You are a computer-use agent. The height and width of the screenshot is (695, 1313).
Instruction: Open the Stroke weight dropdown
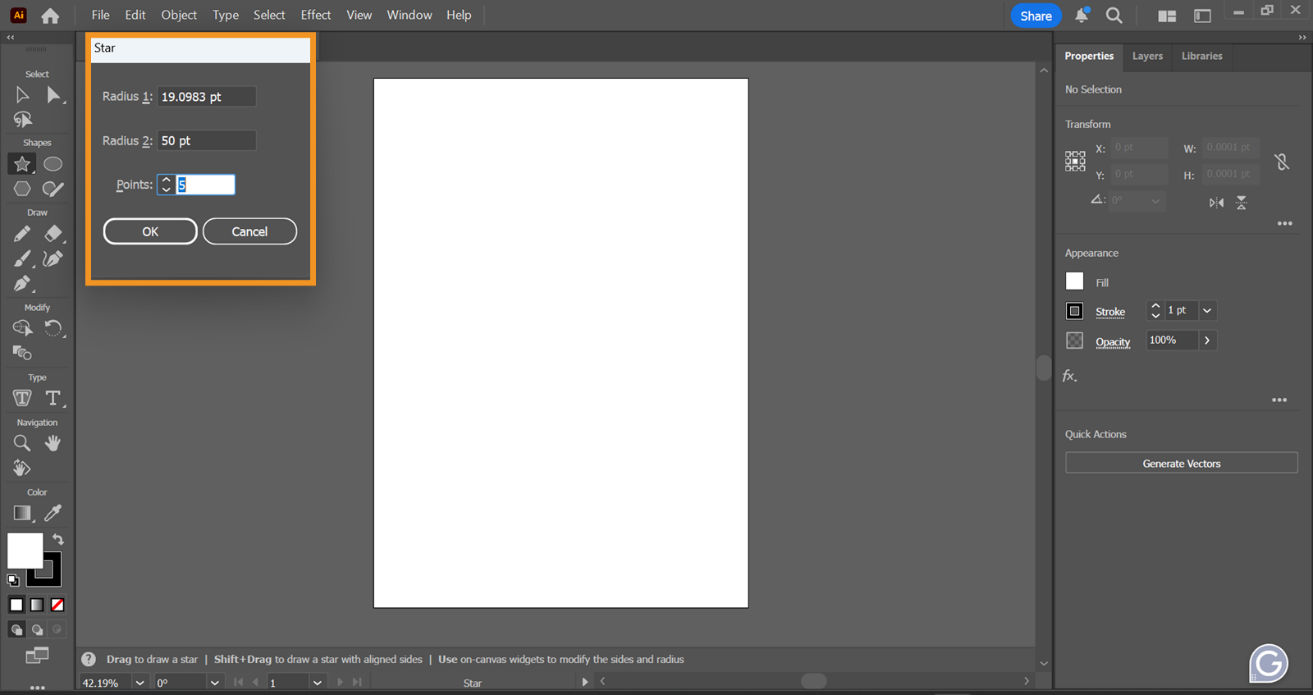[x=1206, y=310]
